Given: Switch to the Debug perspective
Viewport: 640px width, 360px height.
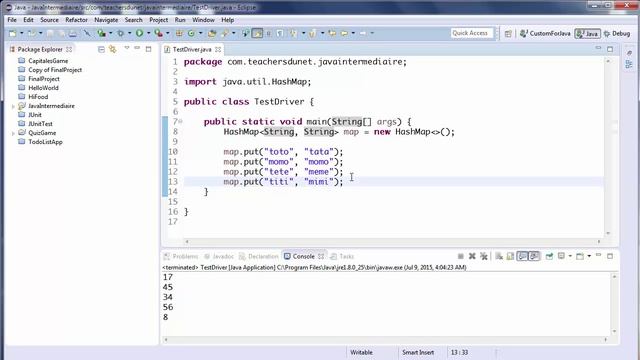Looking at the screenshot, I should [x=617, y=33].
